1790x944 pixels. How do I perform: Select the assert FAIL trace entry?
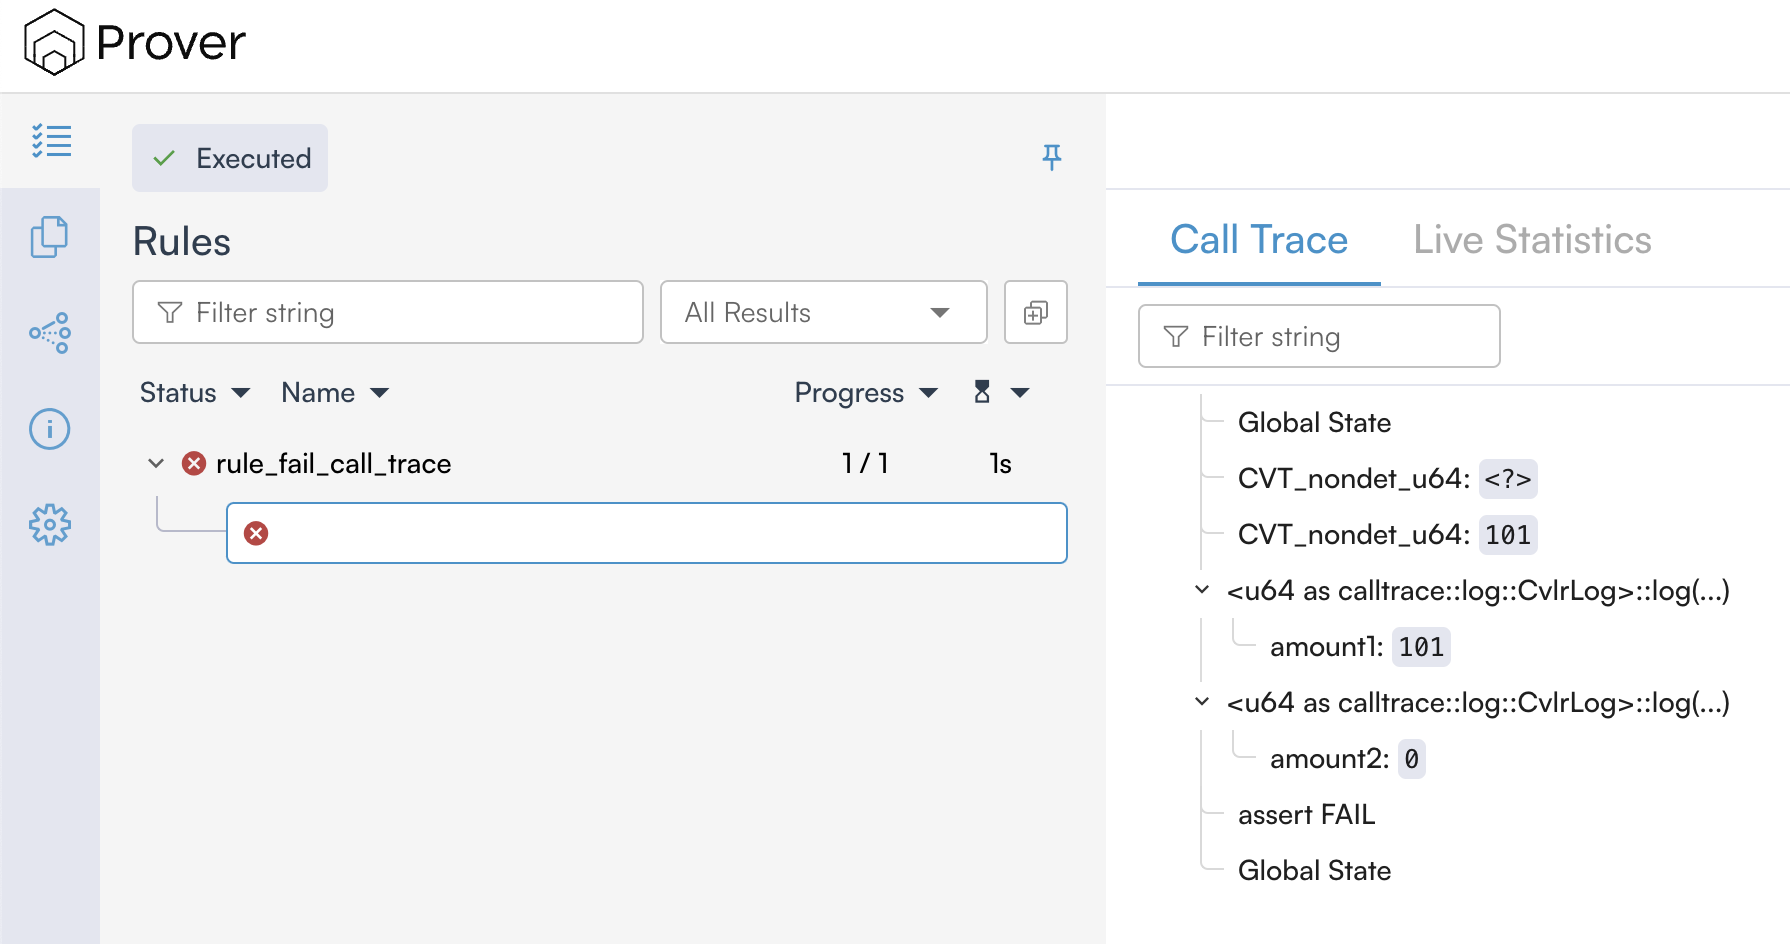[1306, 814]
